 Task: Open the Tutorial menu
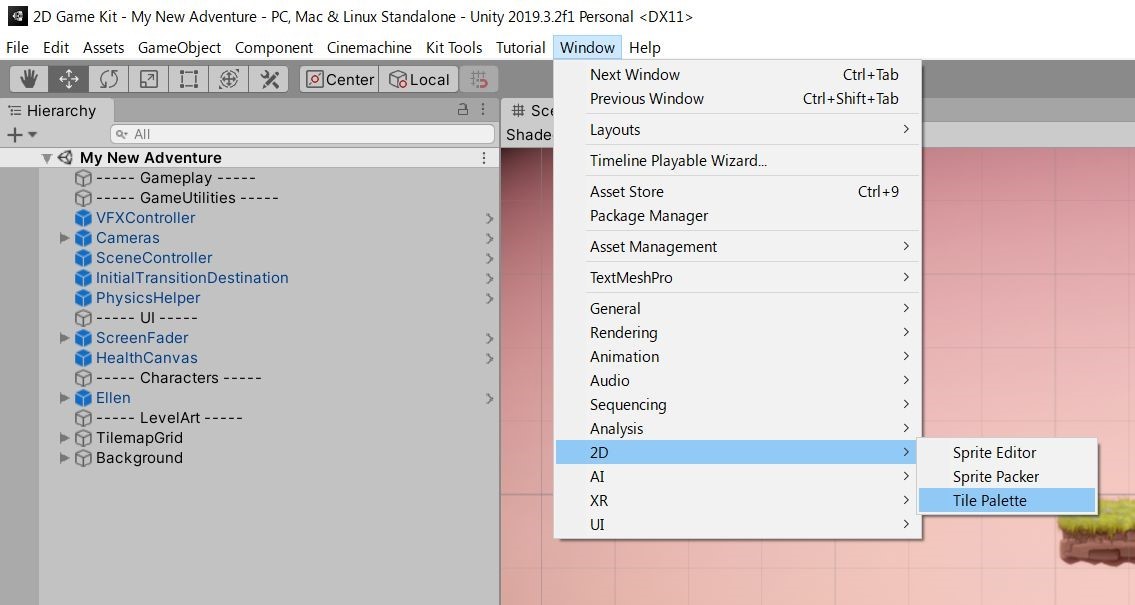(520, 48)
